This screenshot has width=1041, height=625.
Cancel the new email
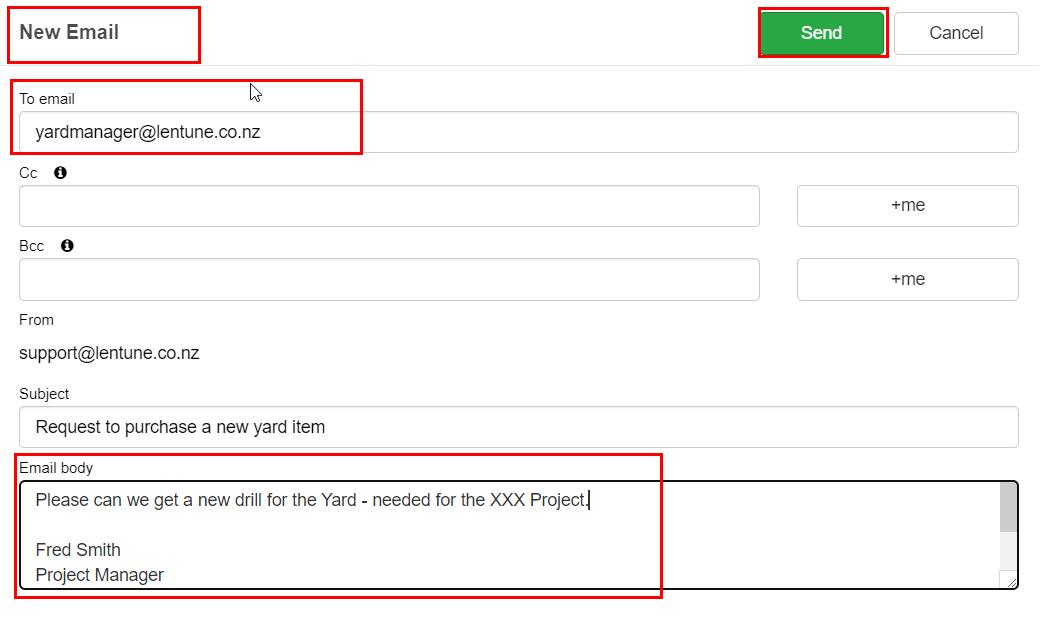click(x=956, y=33)
